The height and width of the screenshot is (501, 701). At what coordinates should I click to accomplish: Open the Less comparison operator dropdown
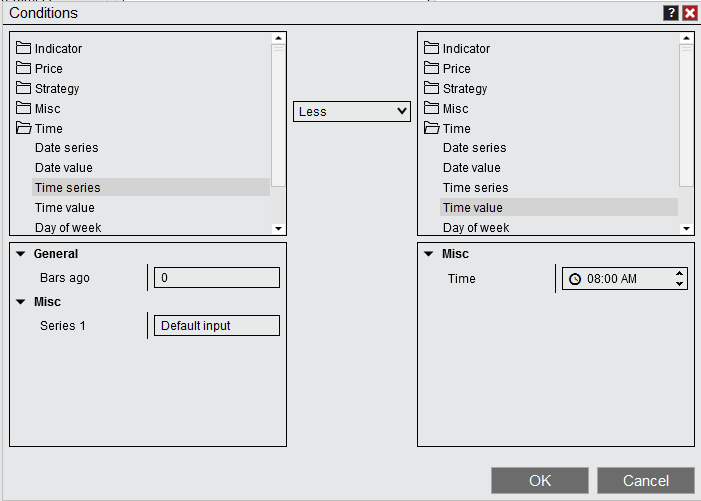pos(352,111)
